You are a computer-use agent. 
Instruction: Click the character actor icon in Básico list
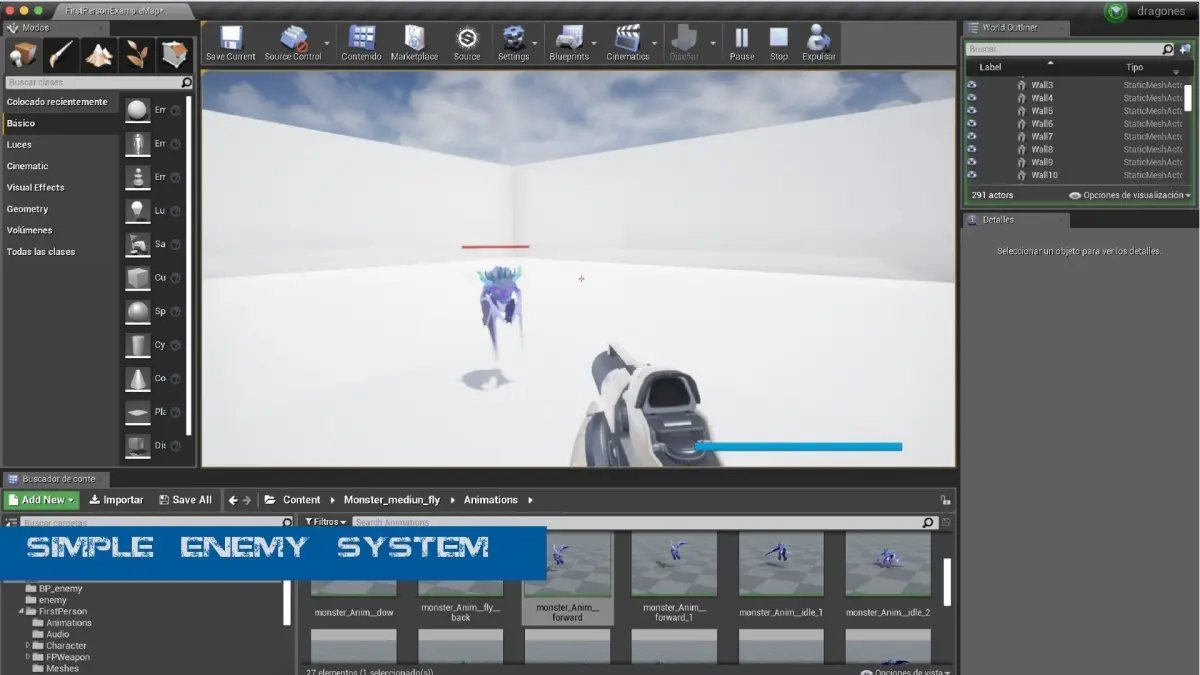[x=137, y=144]
